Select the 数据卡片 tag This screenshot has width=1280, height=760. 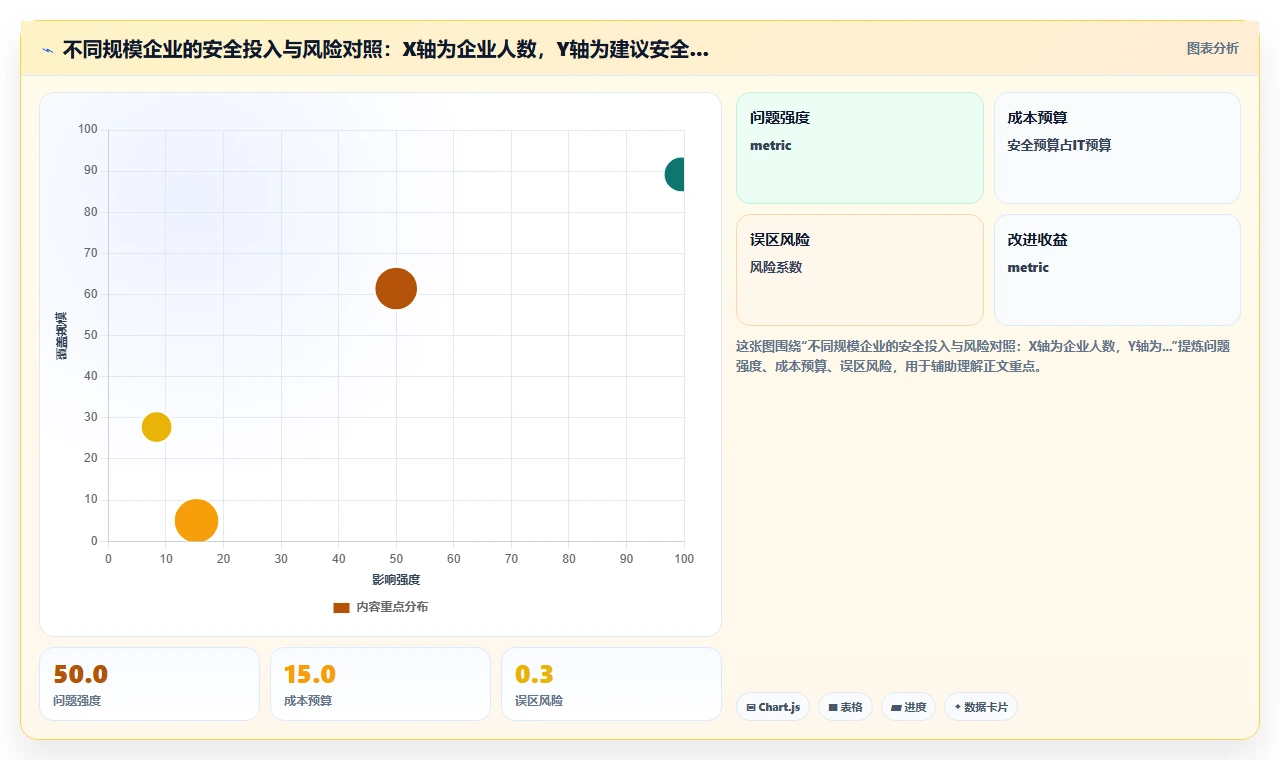click(981, 707)
